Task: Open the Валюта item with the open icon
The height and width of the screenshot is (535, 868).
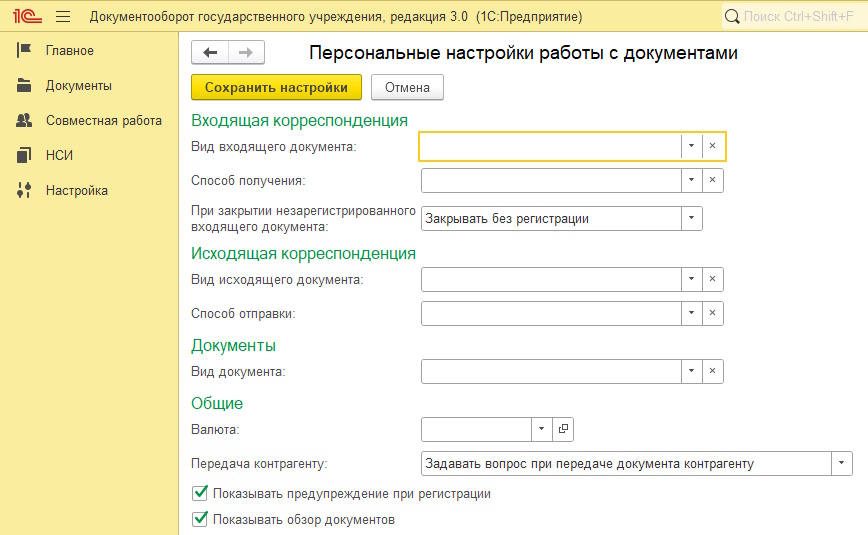Action: click(x=563, y=429)
